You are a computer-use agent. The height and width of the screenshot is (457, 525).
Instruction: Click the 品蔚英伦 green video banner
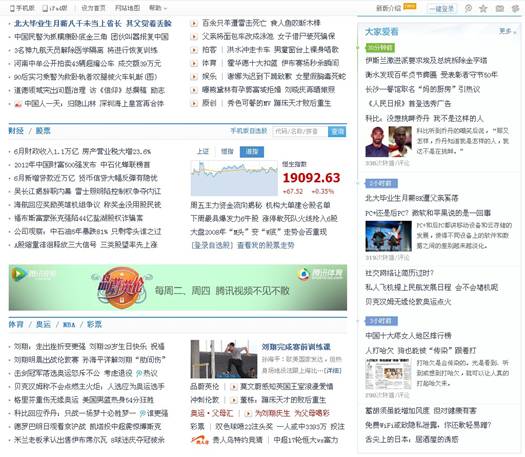(x=178, y=288)
